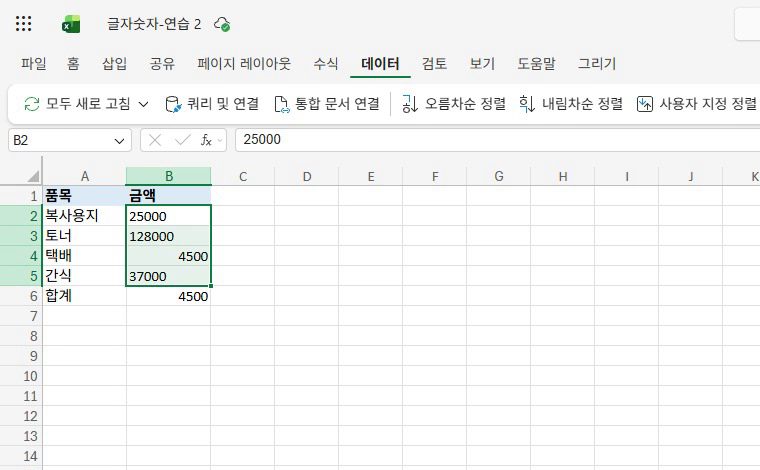Open the 도움말 tab

(x=537, y=63)
